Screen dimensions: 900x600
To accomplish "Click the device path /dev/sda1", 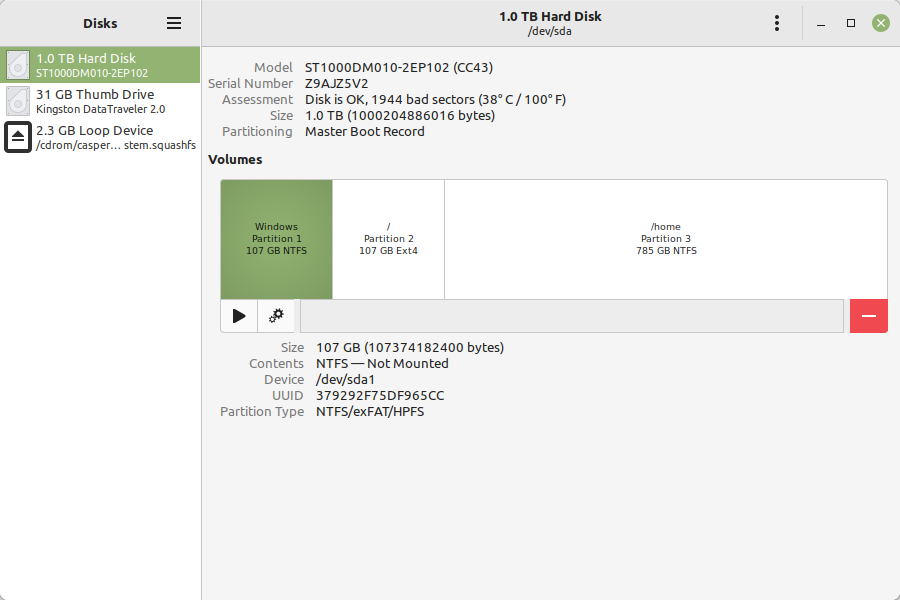I will point(345,380).
